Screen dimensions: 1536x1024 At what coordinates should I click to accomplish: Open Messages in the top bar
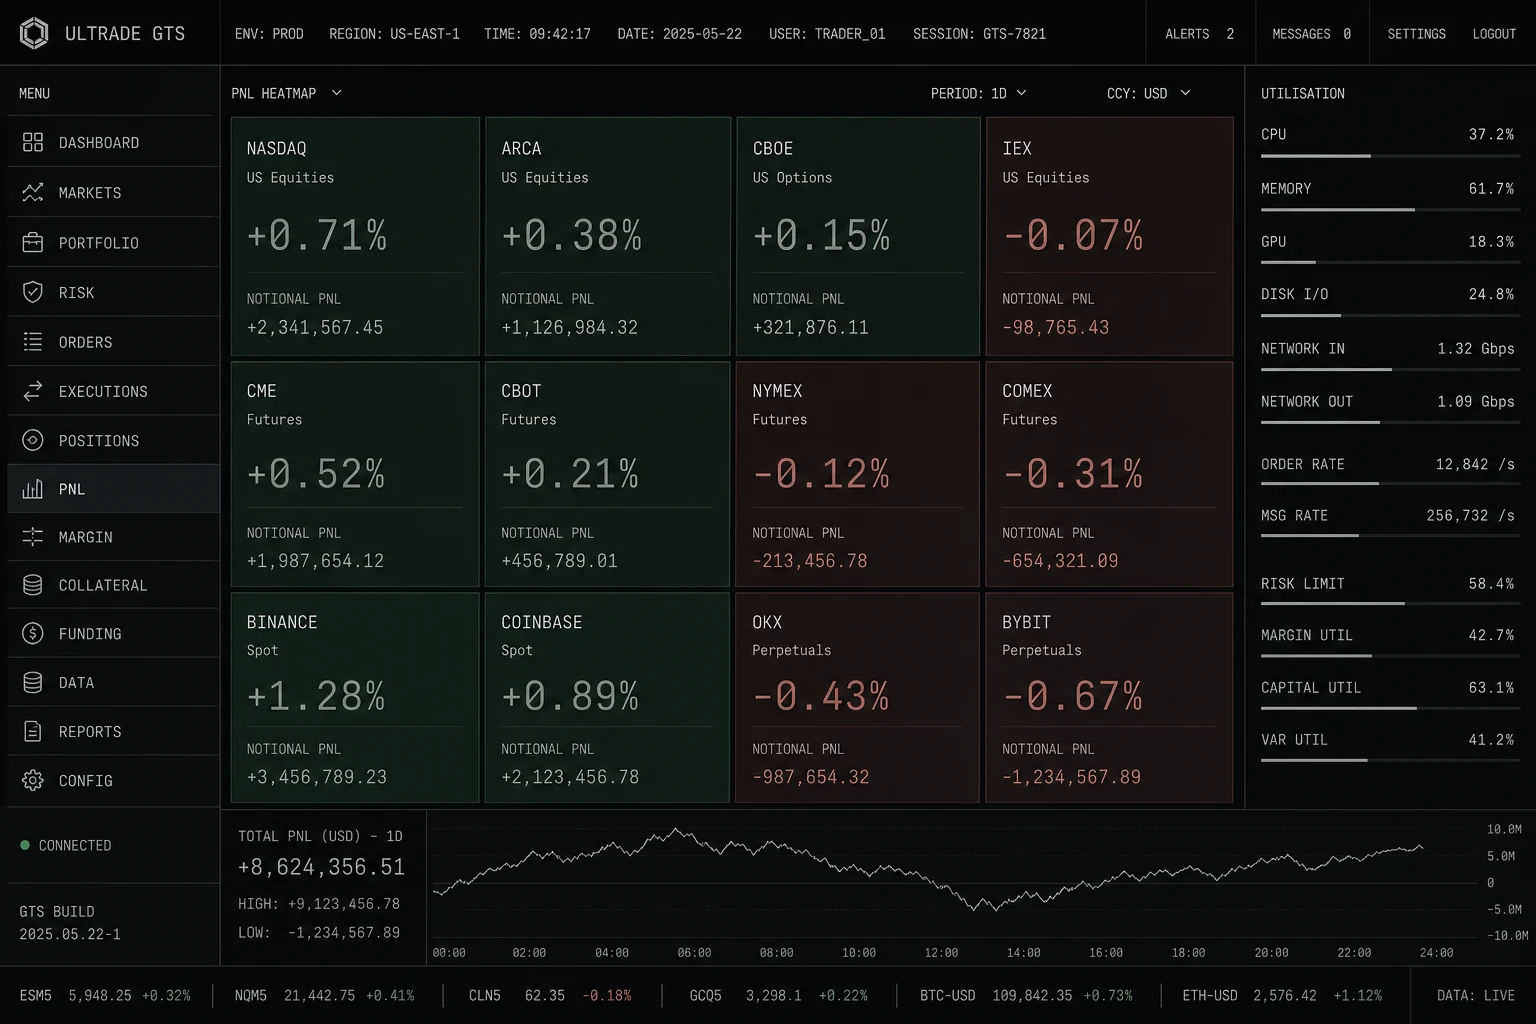pyautogui.click(x=1311, y=33)
